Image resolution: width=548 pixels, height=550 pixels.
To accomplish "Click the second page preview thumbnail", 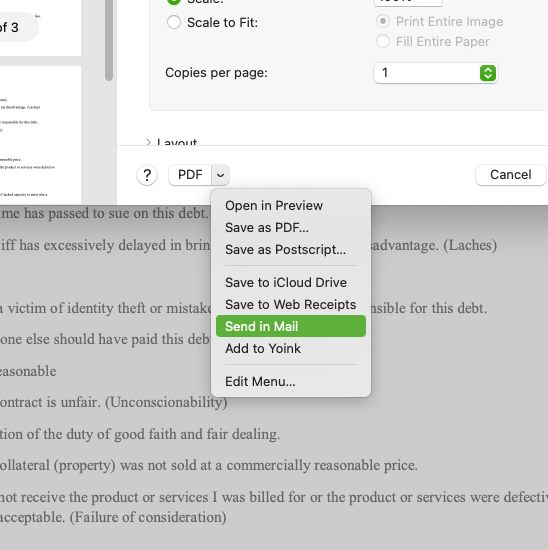I will tap(40, 135).
